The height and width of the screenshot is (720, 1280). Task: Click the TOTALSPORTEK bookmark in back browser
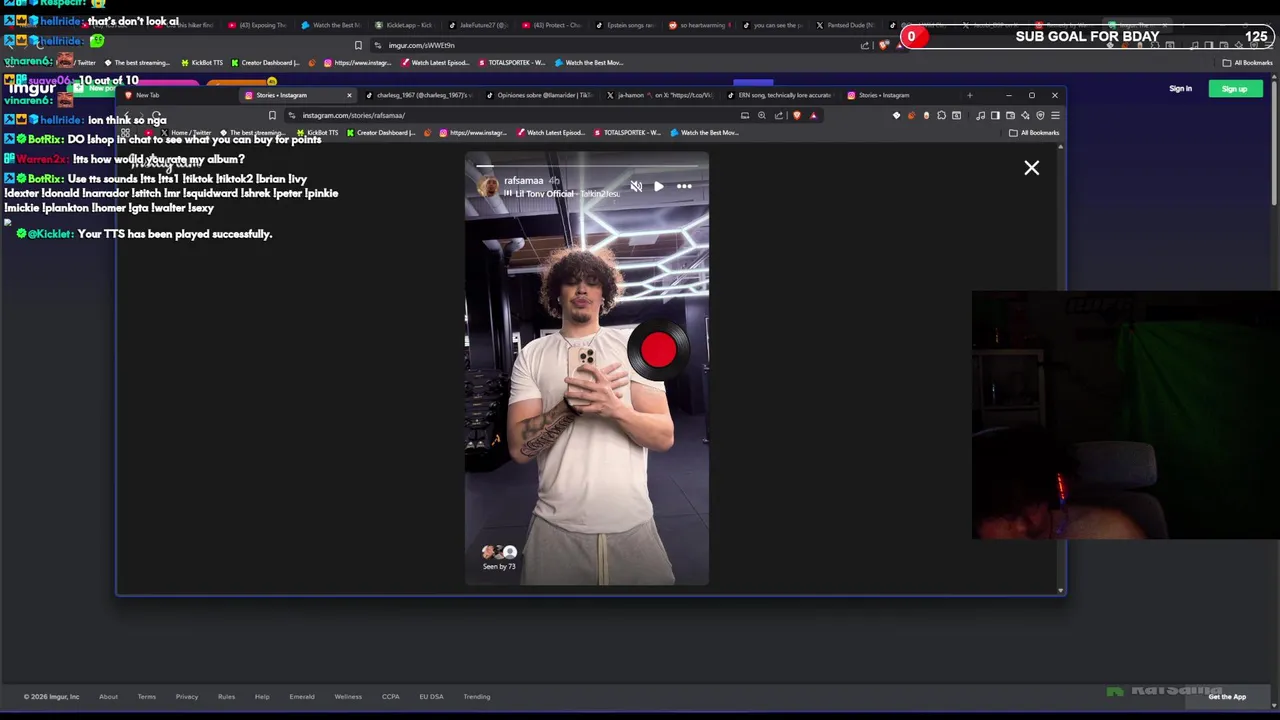(x=512, y=63)
